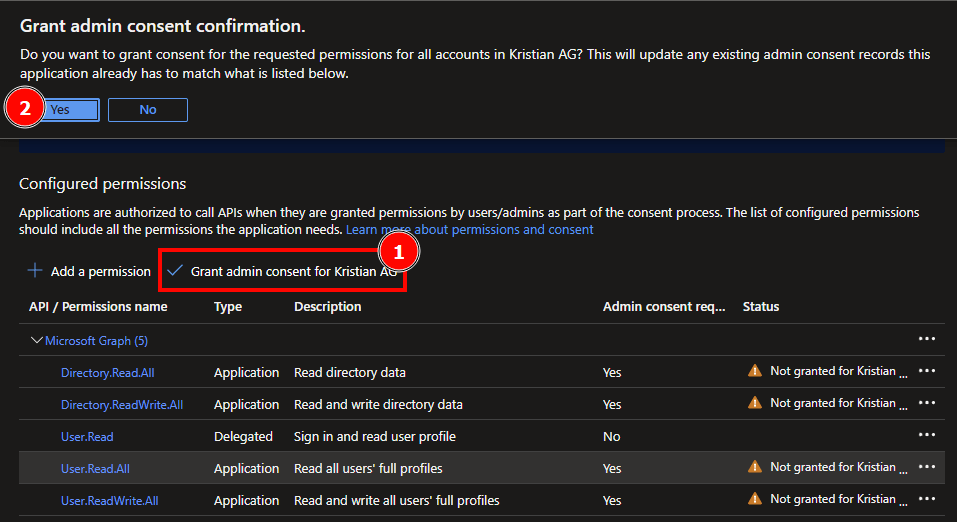Screen dimensions: 957x522
Task: Open the User.Read.All permission
Action: click(95, 469)
